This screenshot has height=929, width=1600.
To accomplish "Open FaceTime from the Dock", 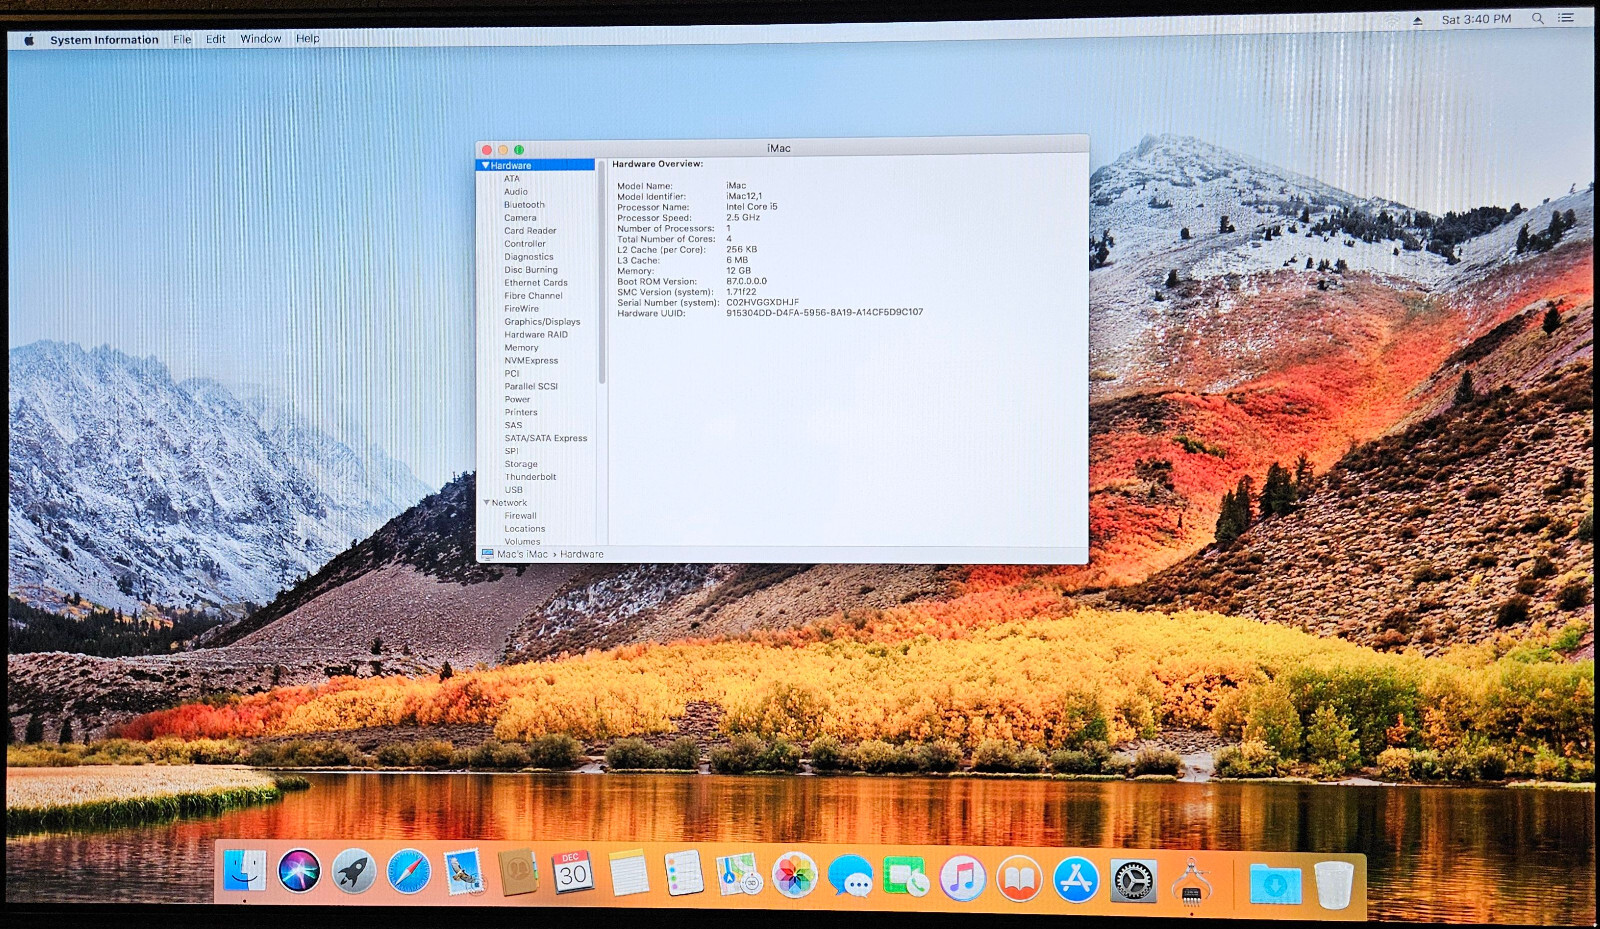I will point(906,878).
